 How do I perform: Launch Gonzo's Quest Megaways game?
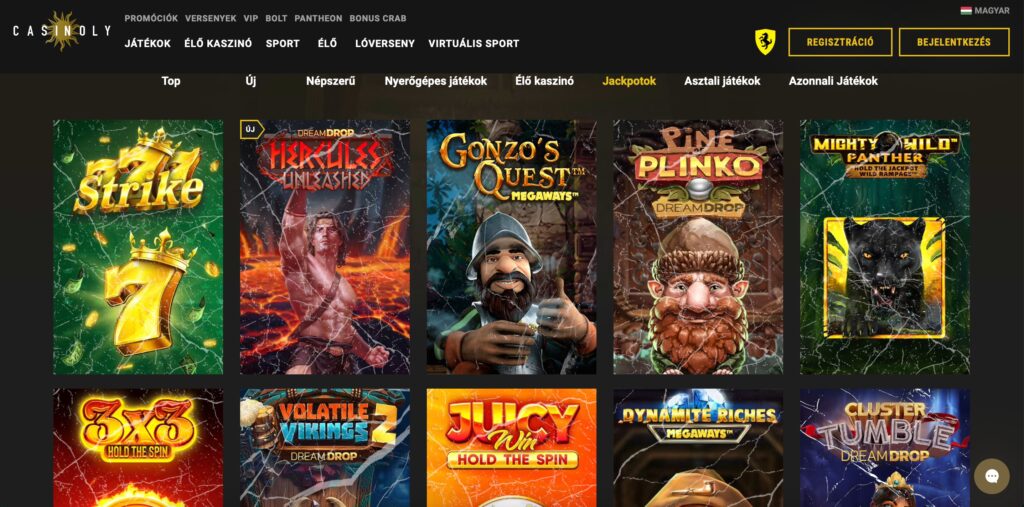click(511, 247)
